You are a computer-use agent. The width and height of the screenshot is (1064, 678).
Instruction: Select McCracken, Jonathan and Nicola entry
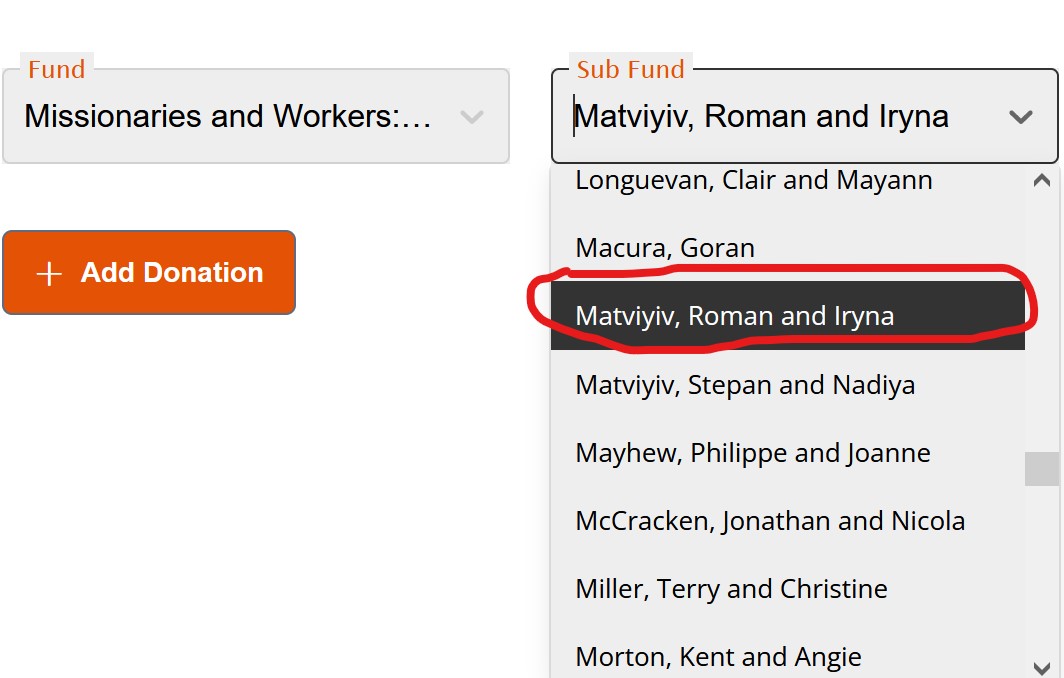(770, 521)
